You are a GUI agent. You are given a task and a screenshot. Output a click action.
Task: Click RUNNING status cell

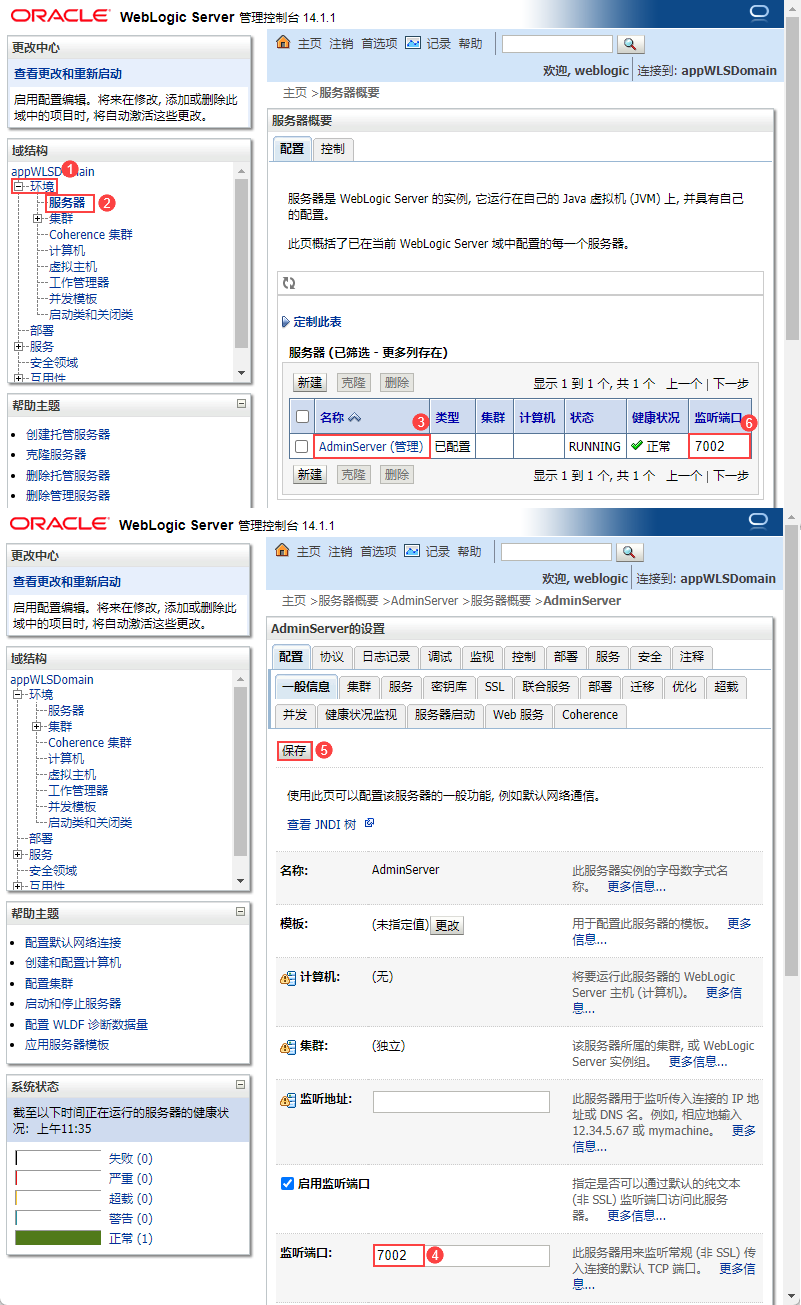coord(594,446)
